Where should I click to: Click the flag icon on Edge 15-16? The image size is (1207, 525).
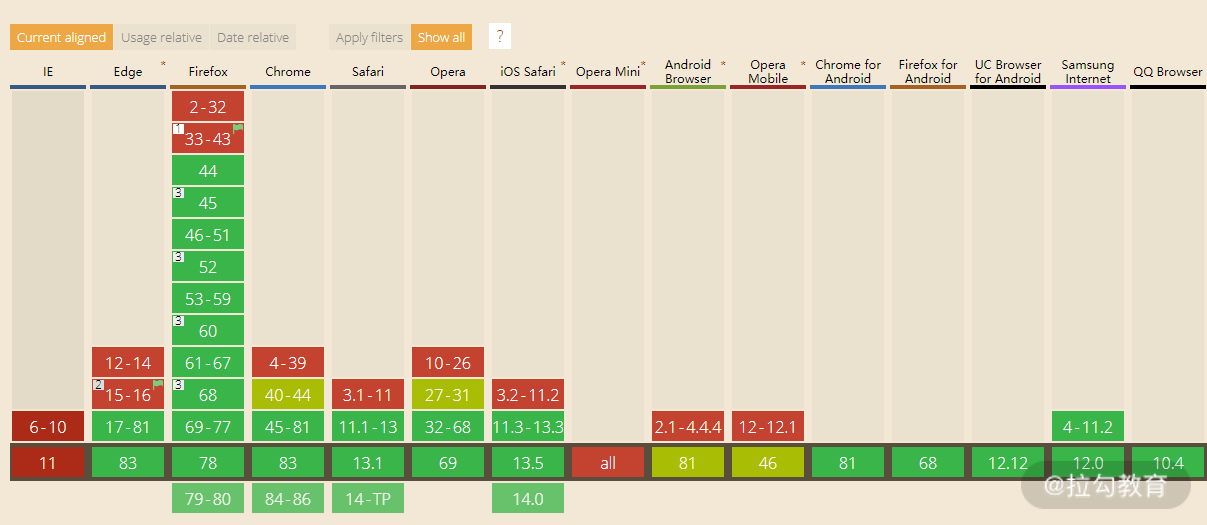coord(159,384)
